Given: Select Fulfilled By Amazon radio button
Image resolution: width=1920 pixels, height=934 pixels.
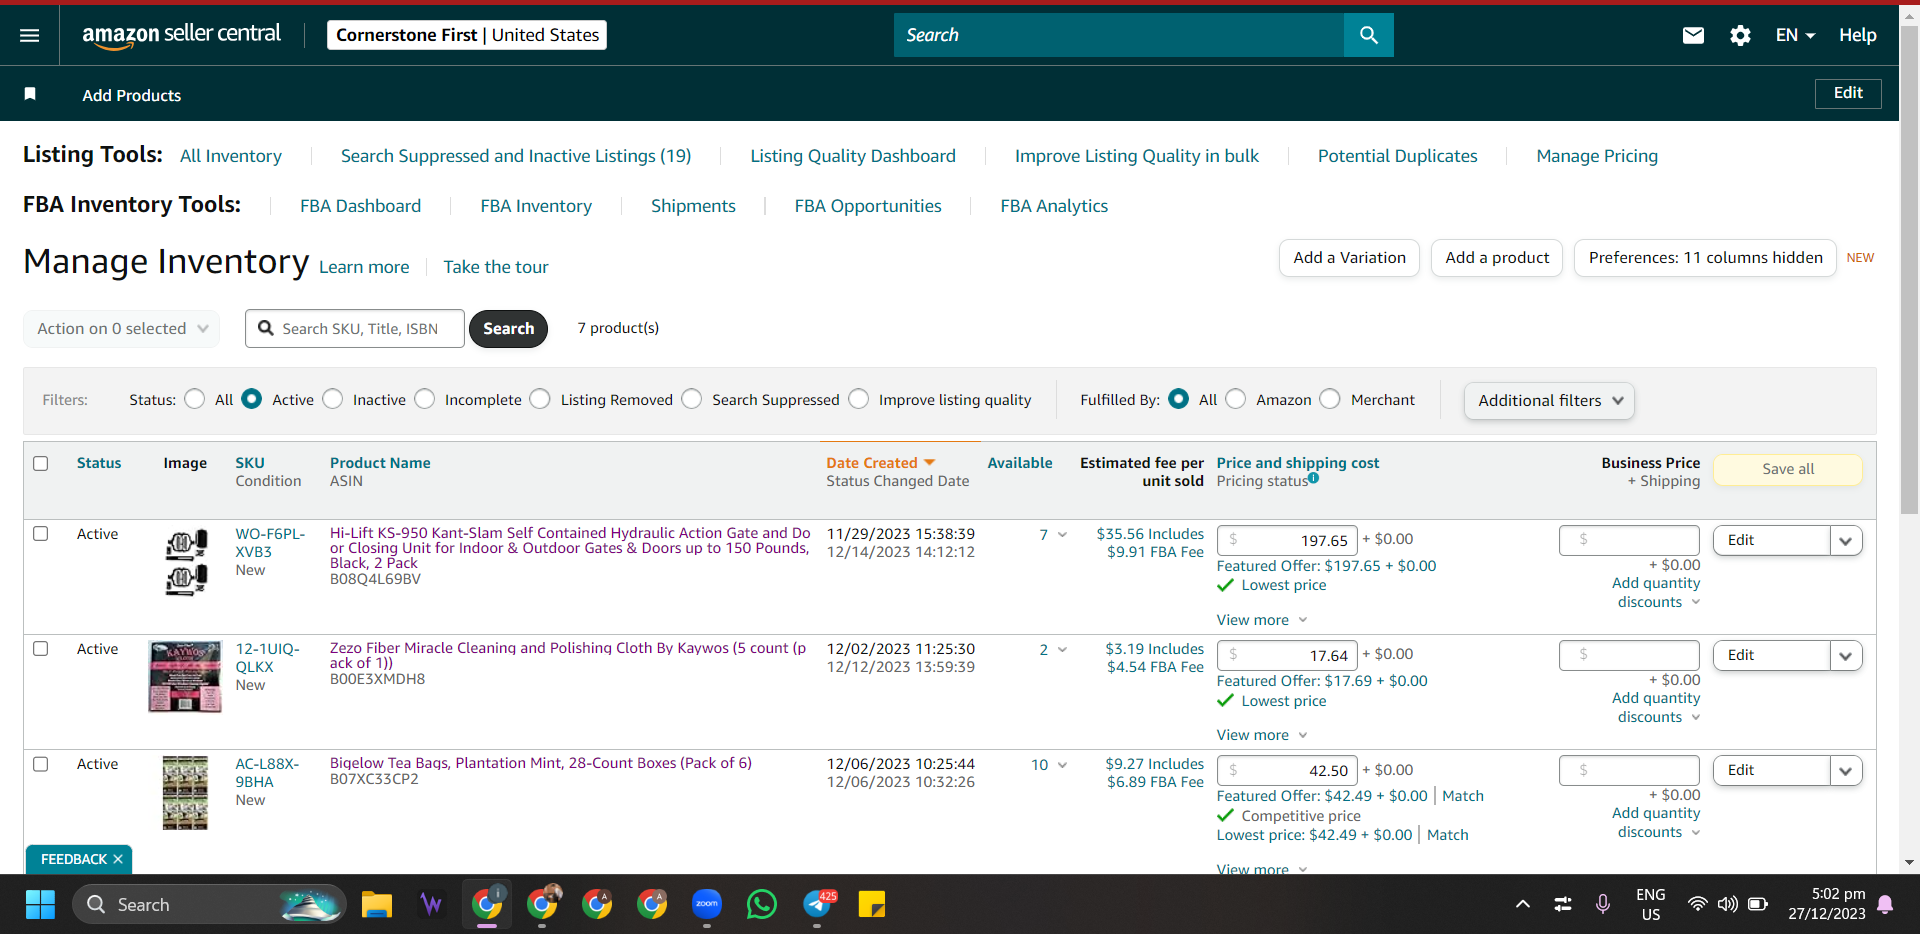Looking at the screenshot, I should pos(1236,399).
